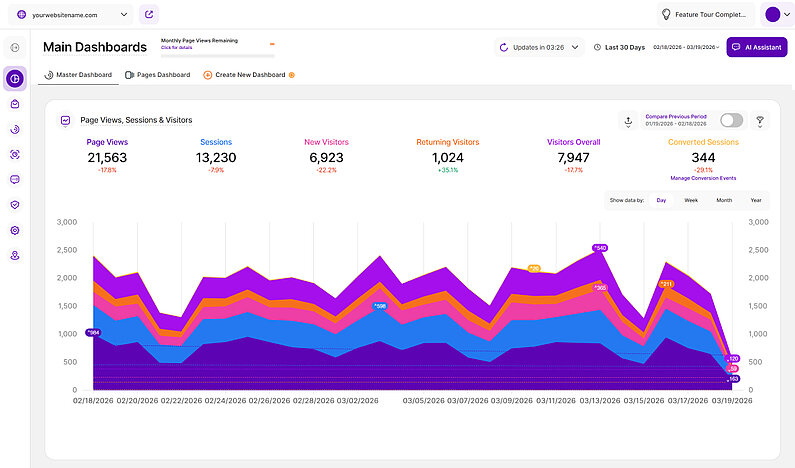Screen dimensions: 795x468
Task: Expand the Updates in 03:26 dropdown
Action: coord(540,47)
